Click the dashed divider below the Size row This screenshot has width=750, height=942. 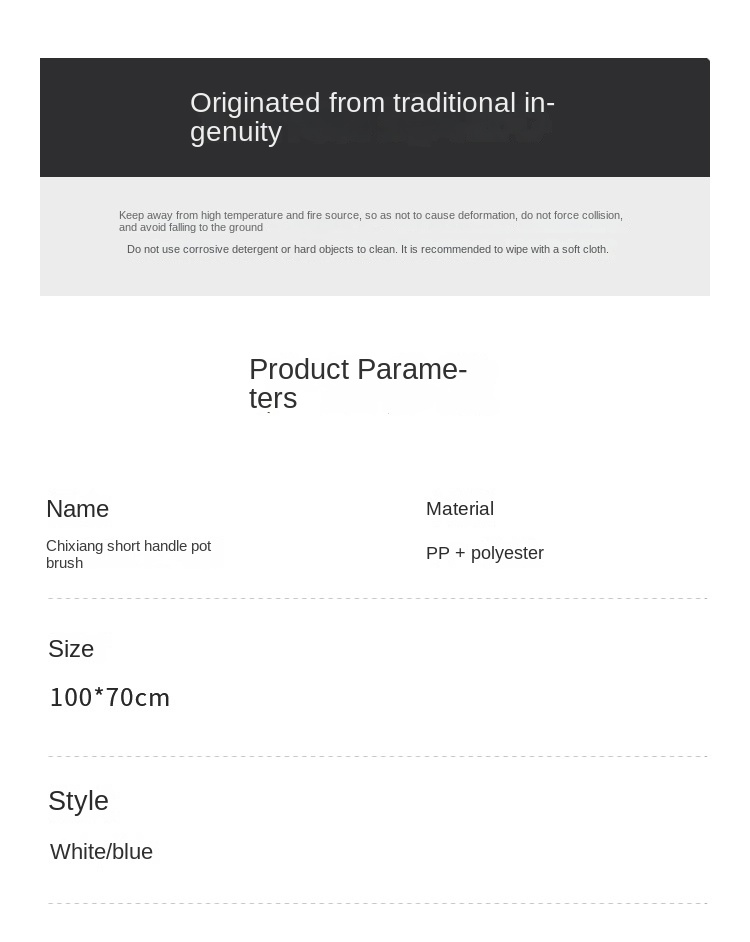377,756
